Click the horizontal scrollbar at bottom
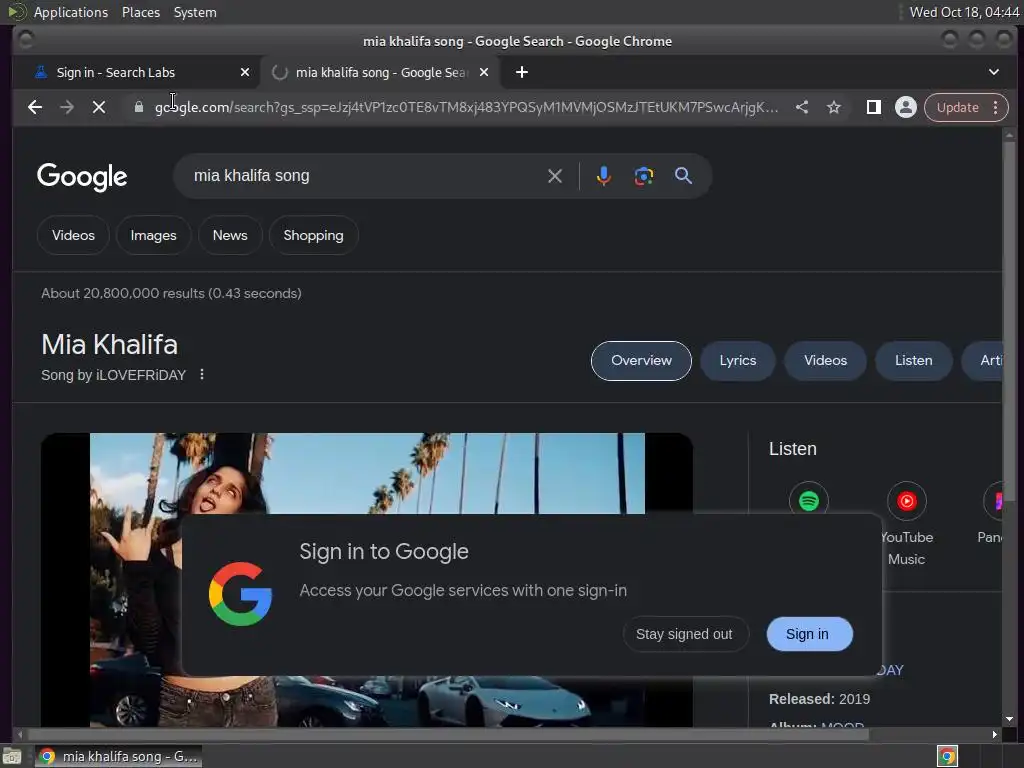This screenshot has width=1024, height=768. point(447,734)
